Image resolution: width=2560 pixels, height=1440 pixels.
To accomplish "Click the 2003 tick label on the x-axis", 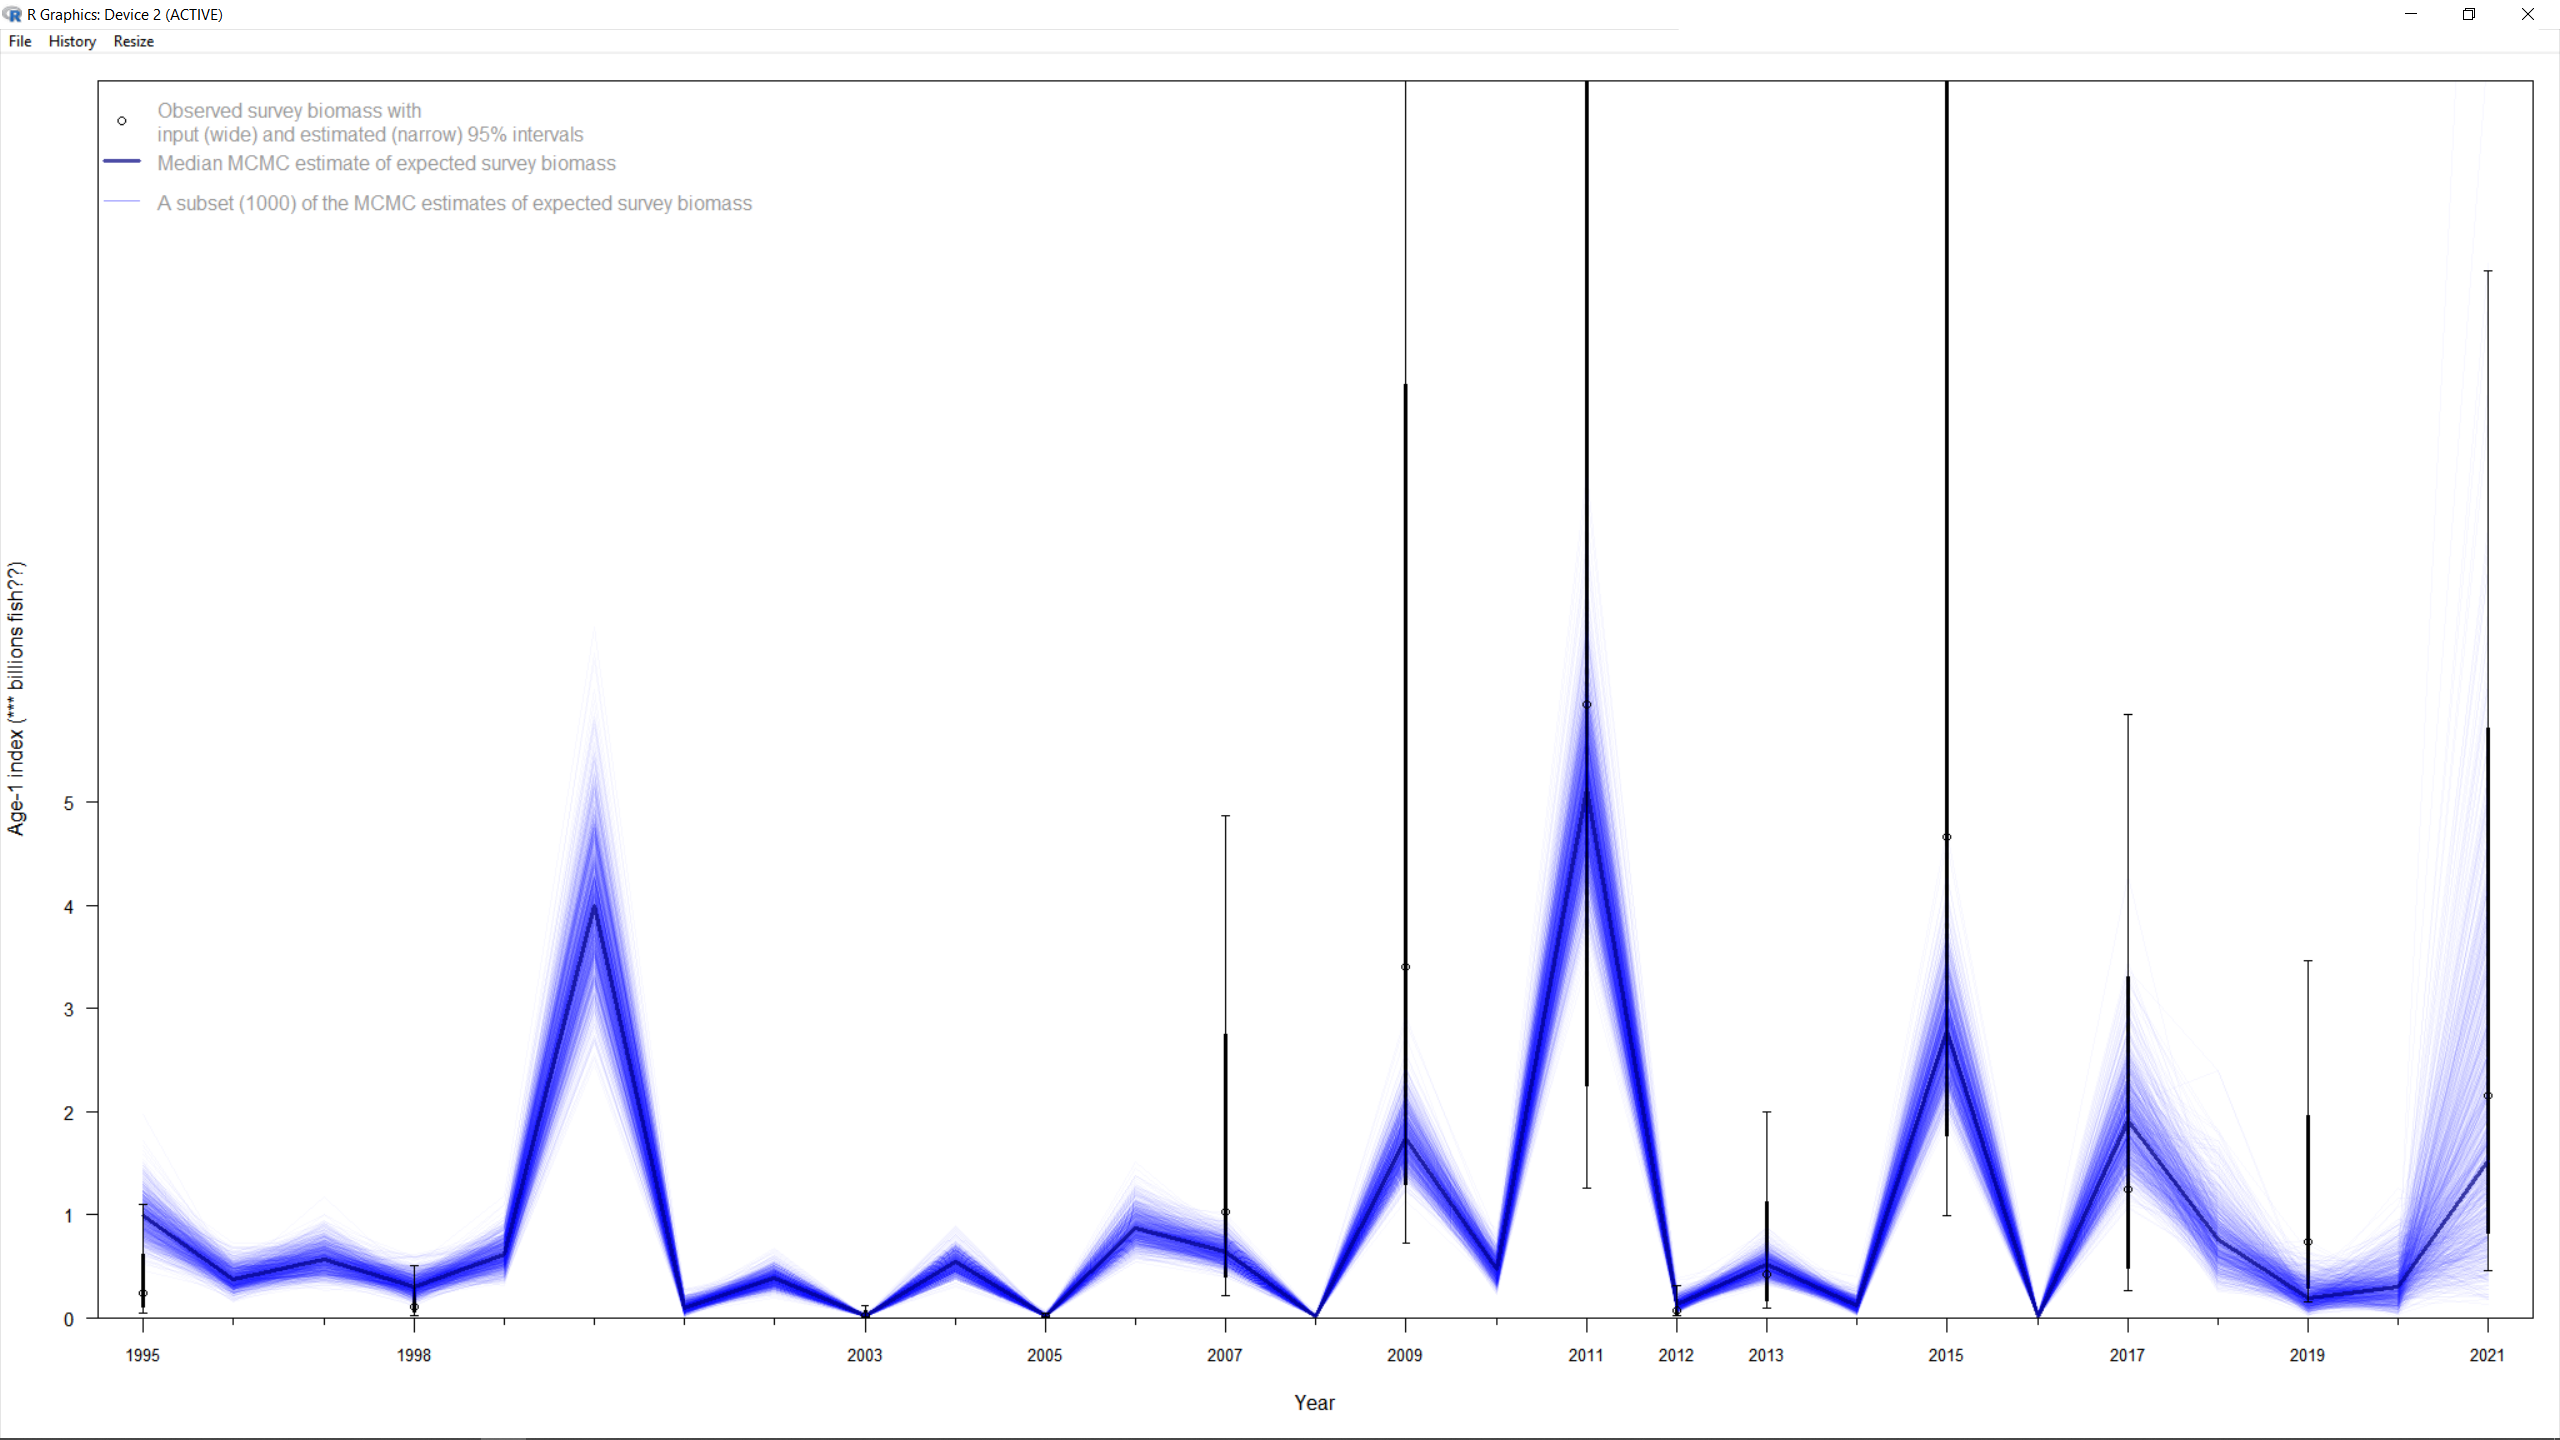I will 864,1356.
